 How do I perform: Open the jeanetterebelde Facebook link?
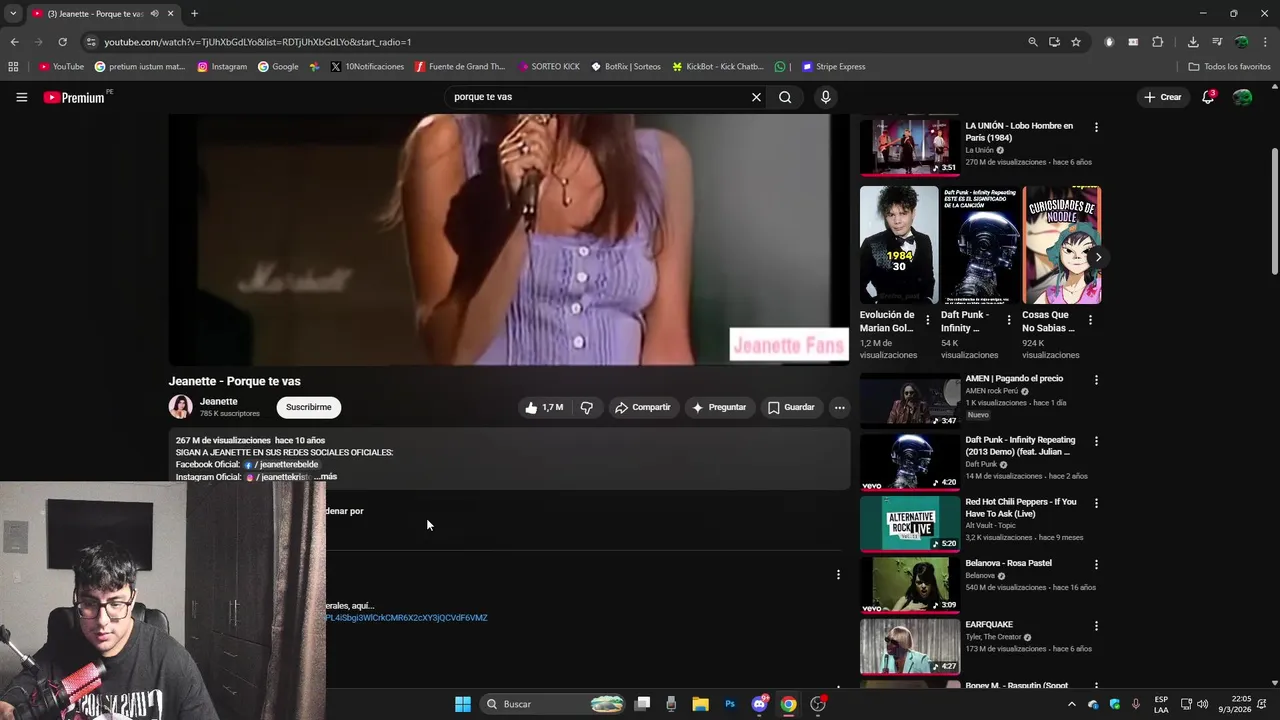282,465
